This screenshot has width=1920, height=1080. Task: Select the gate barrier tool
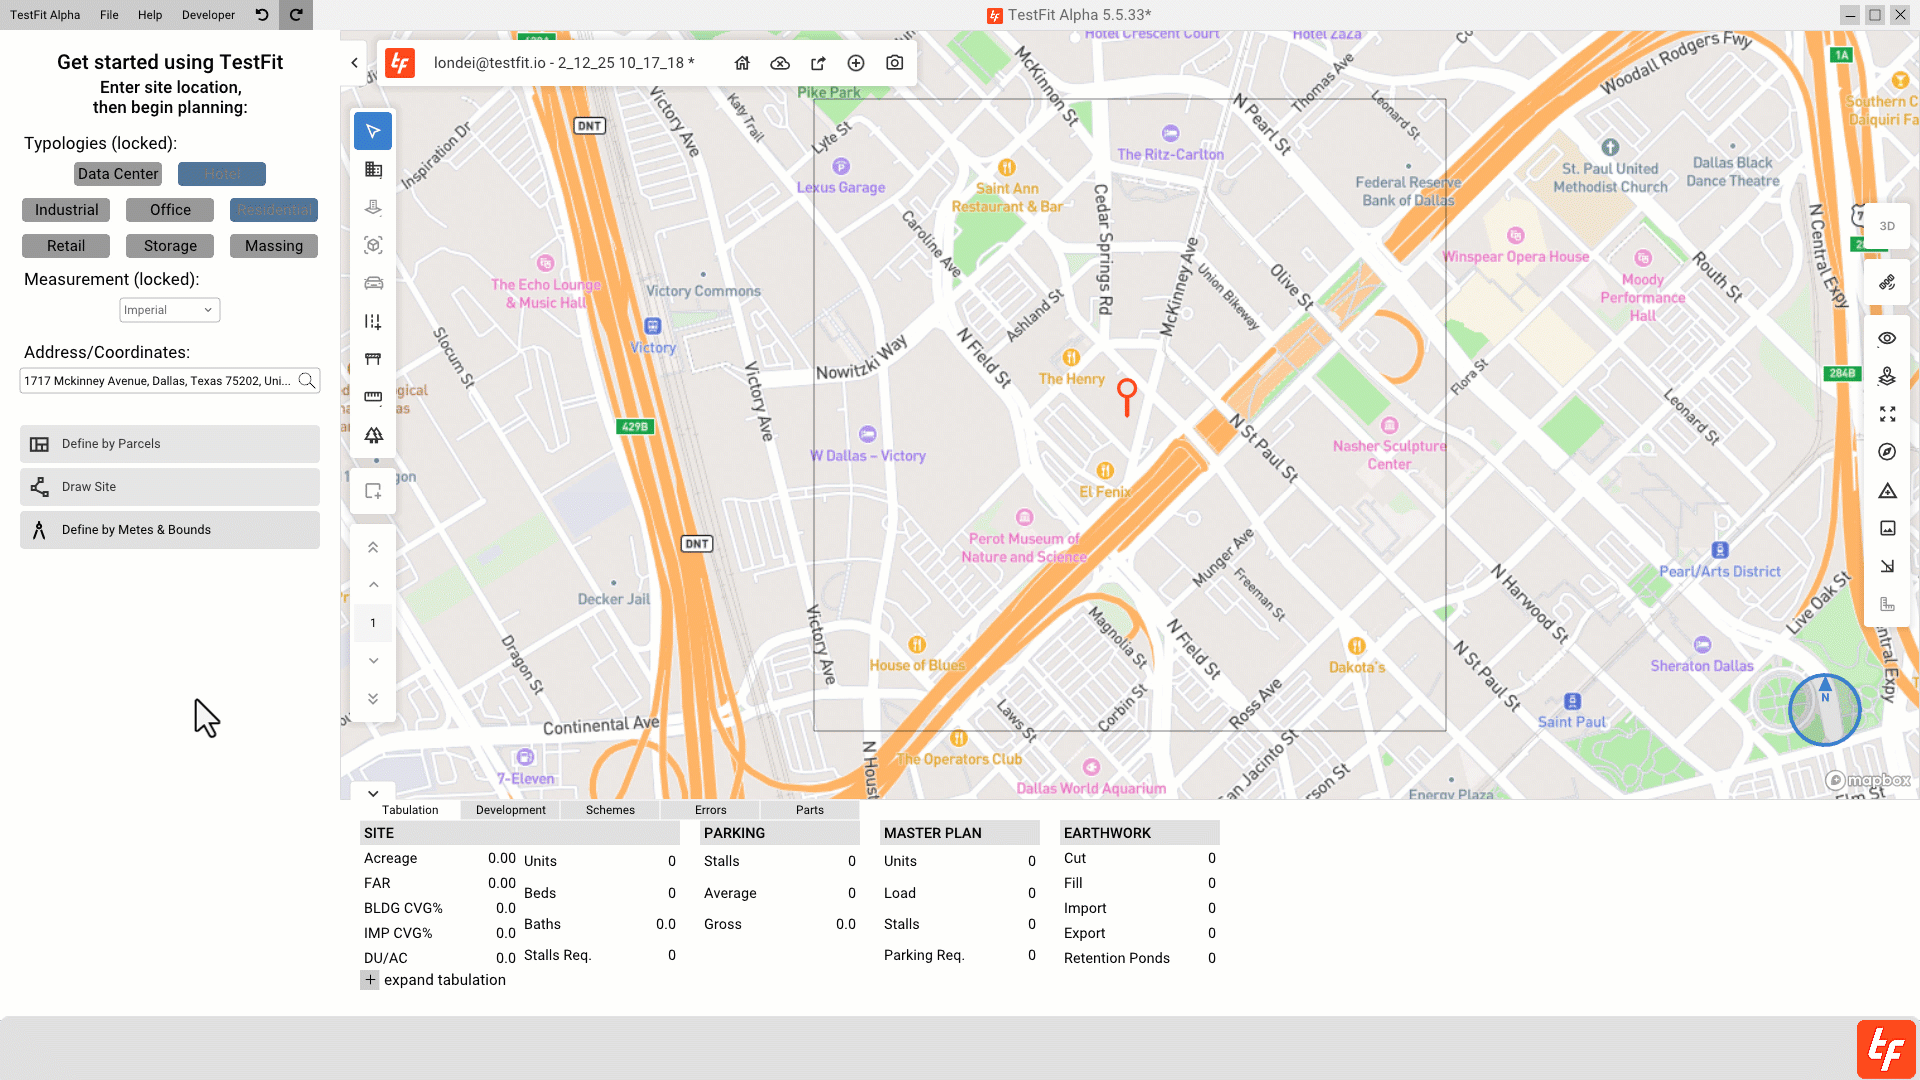(x=373, y=359)
